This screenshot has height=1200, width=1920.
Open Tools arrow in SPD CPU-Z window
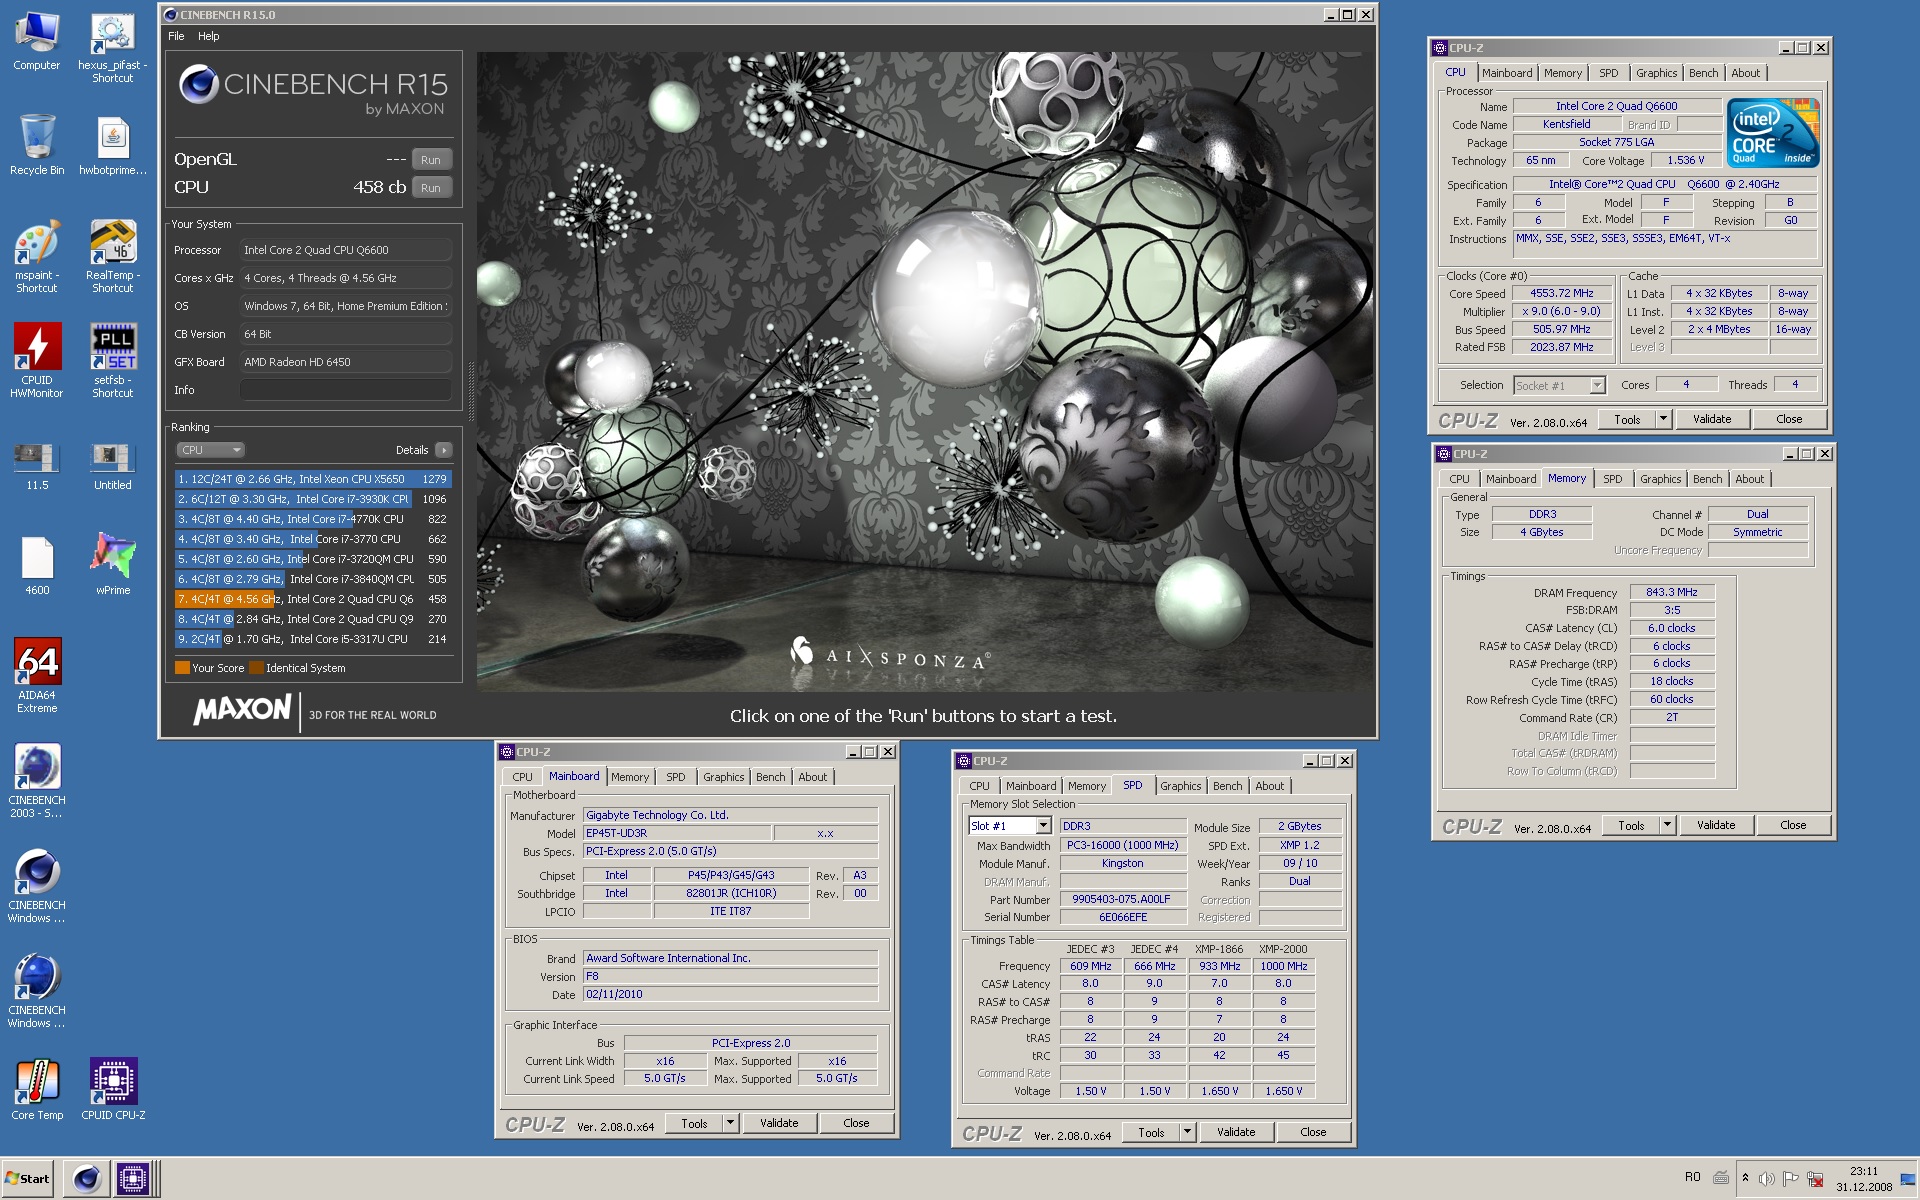click(1188, 1133)
